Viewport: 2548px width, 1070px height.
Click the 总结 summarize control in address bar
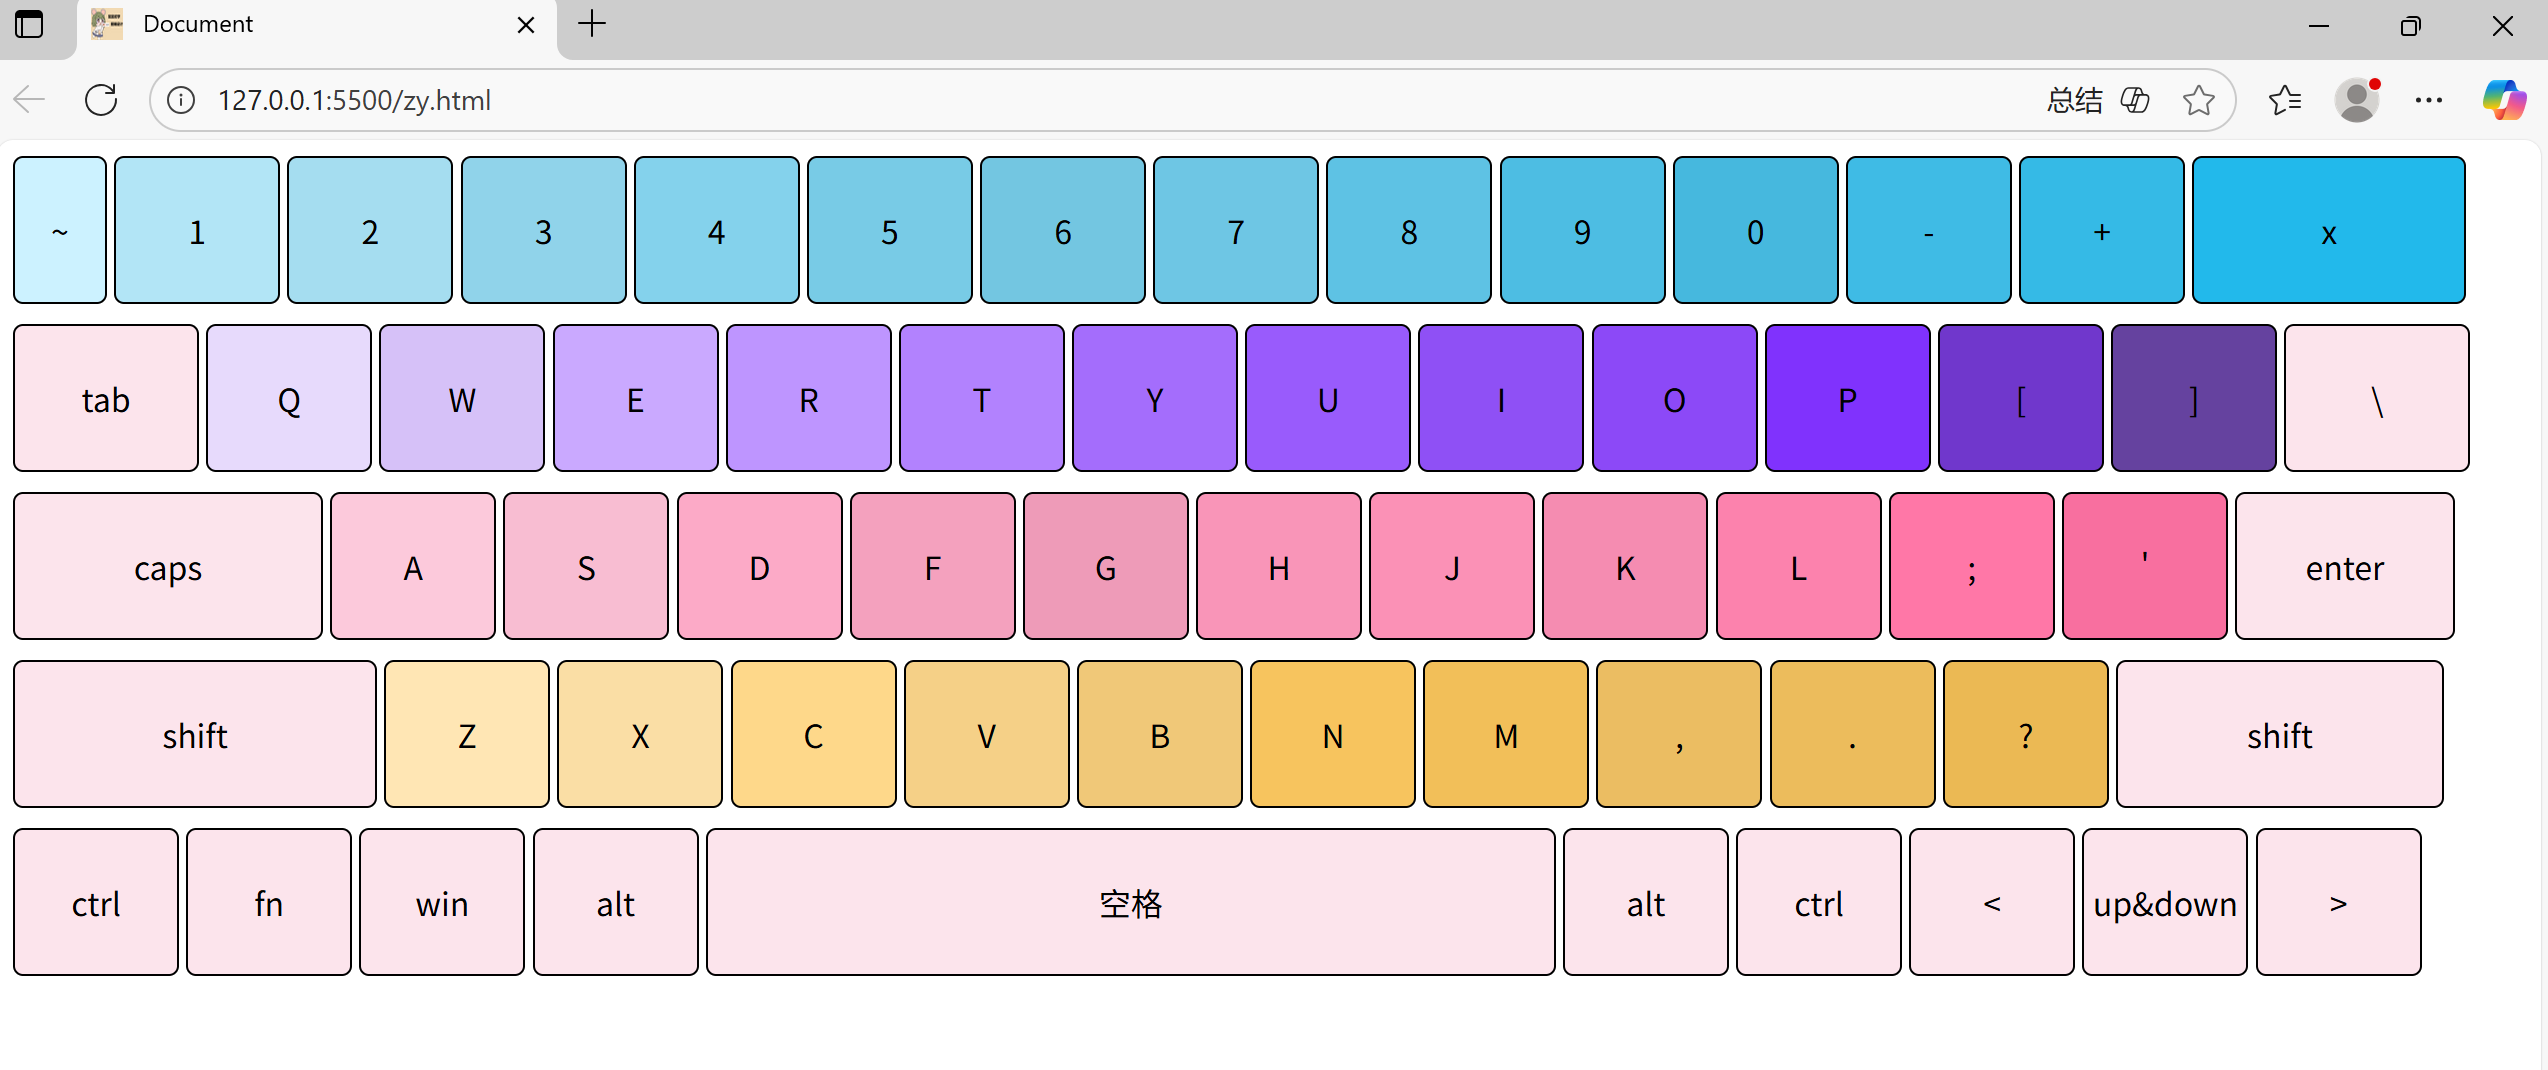[x=2074, y=100]
